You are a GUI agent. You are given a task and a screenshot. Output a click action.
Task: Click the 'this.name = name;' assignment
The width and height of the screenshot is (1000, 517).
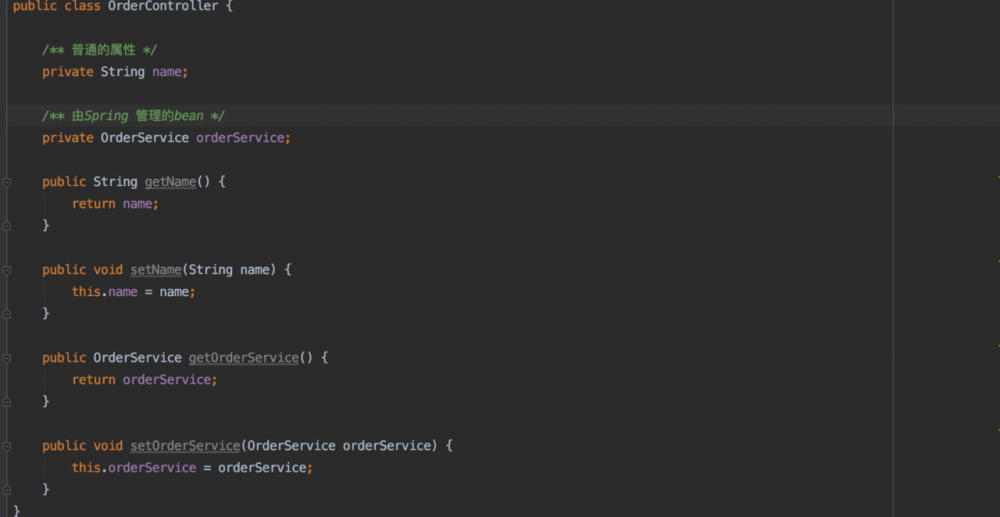tap(133, 292)
